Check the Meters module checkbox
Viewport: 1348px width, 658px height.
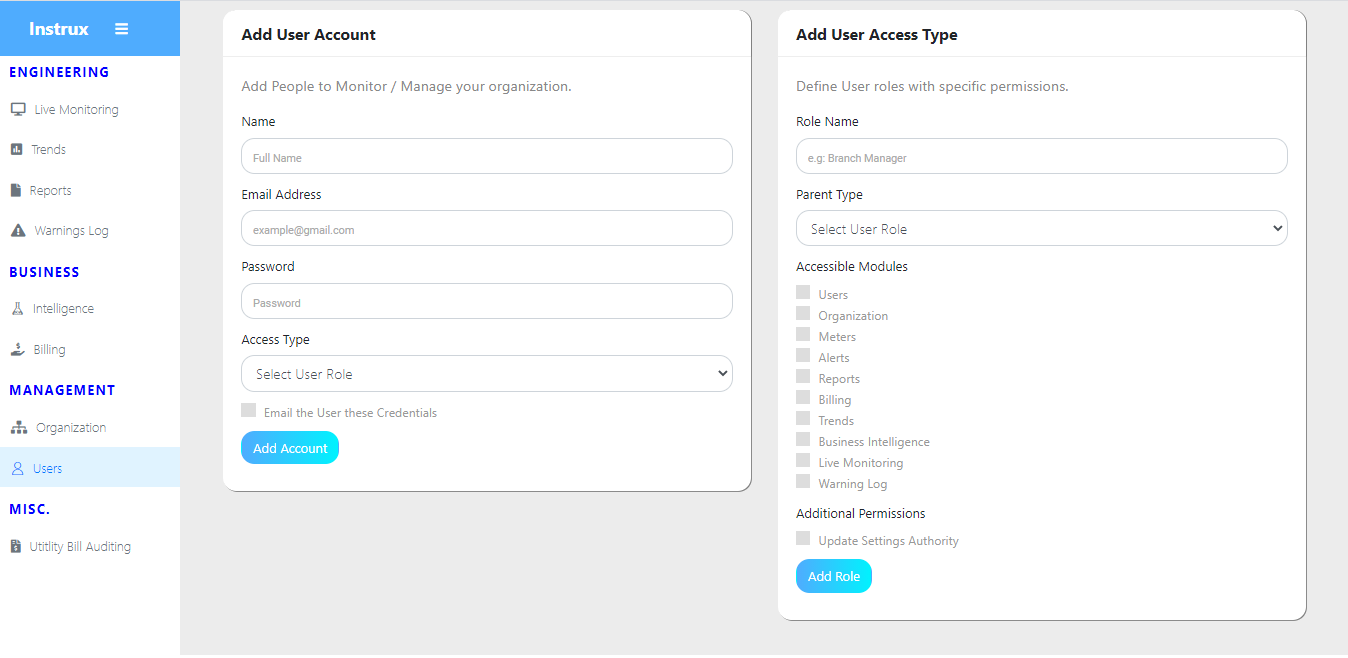point(803,334)
